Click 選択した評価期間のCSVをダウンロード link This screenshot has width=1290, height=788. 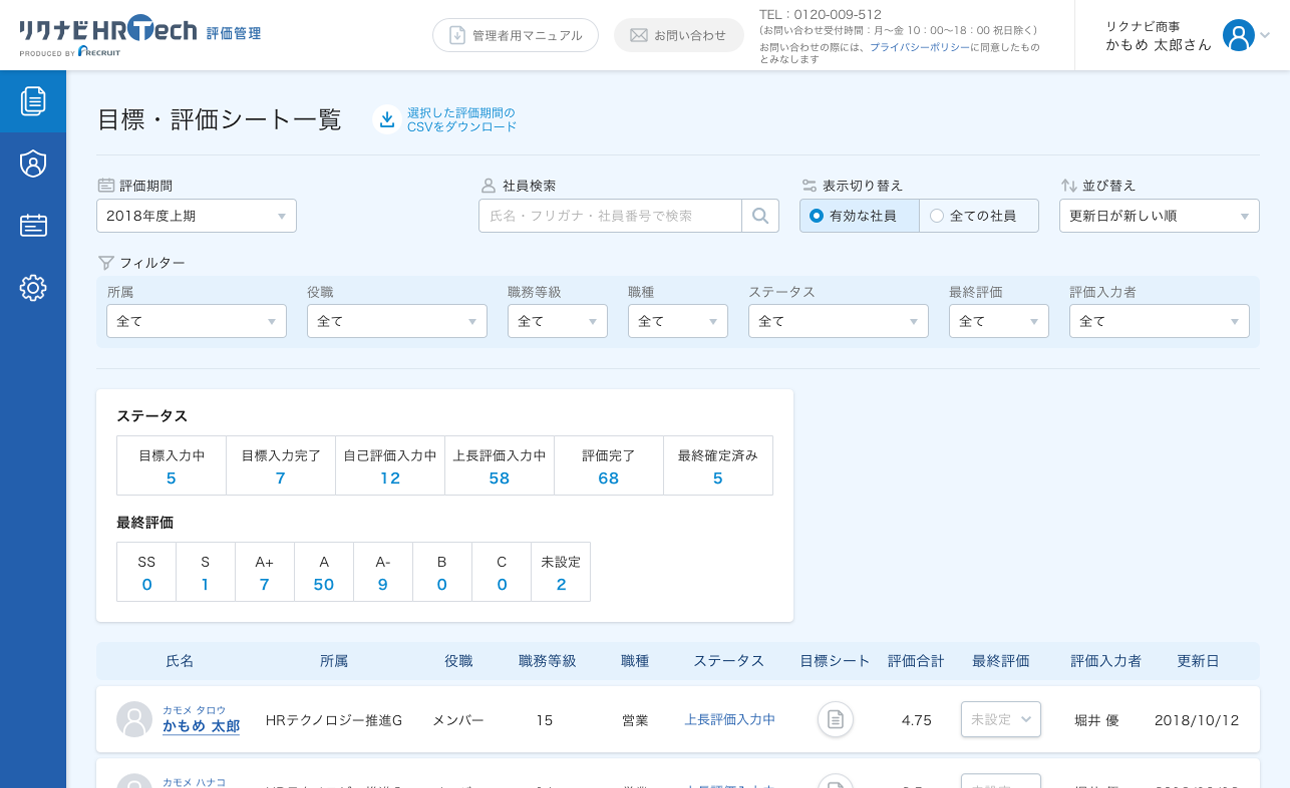[462, 120]
